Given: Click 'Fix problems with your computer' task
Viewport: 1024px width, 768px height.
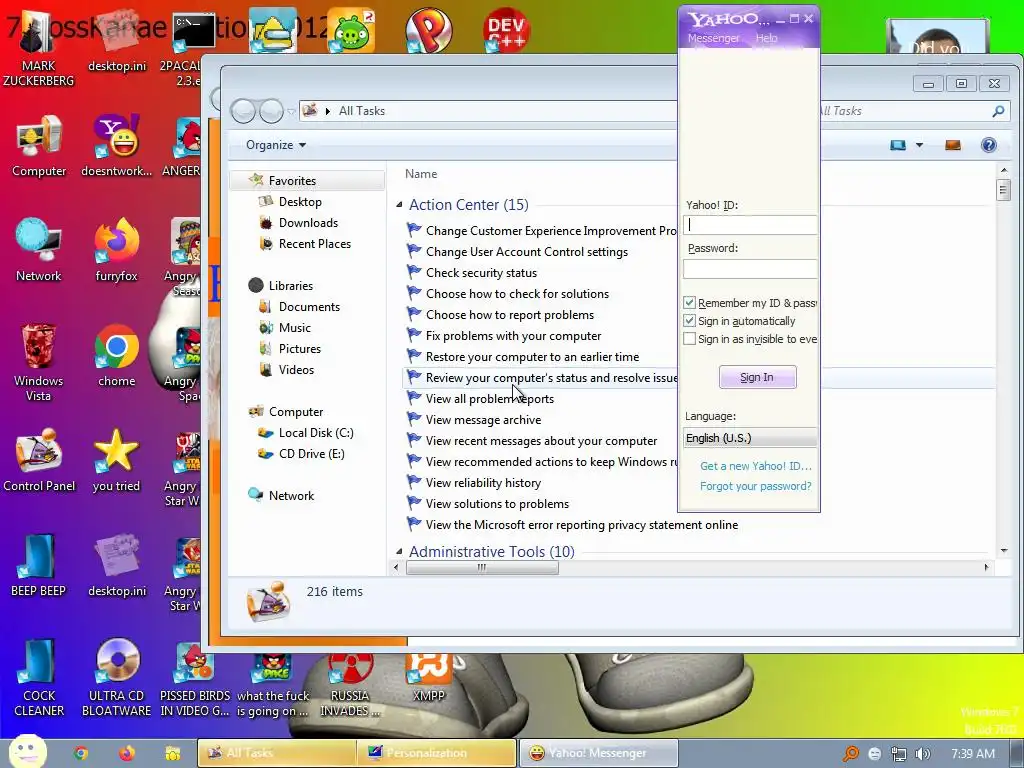Looking at the screenshot, I should 513,336.
